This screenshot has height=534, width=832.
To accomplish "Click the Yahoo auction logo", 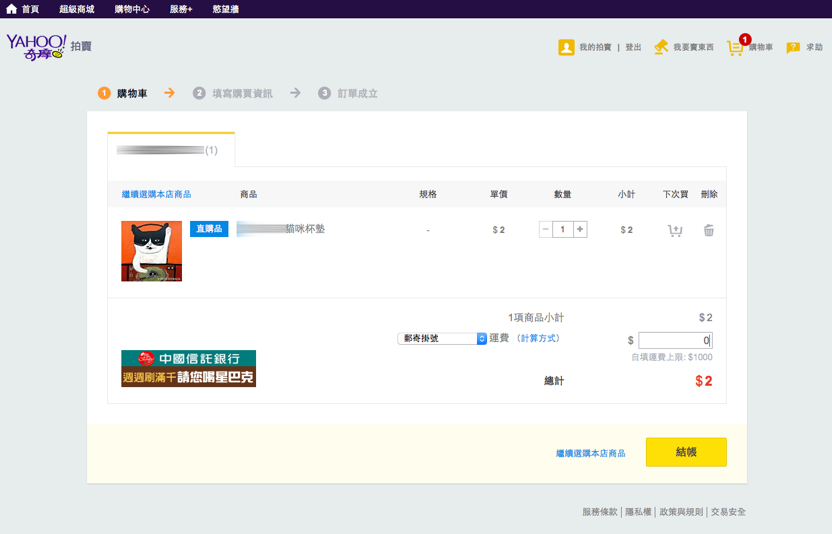I will coord(36,46).
